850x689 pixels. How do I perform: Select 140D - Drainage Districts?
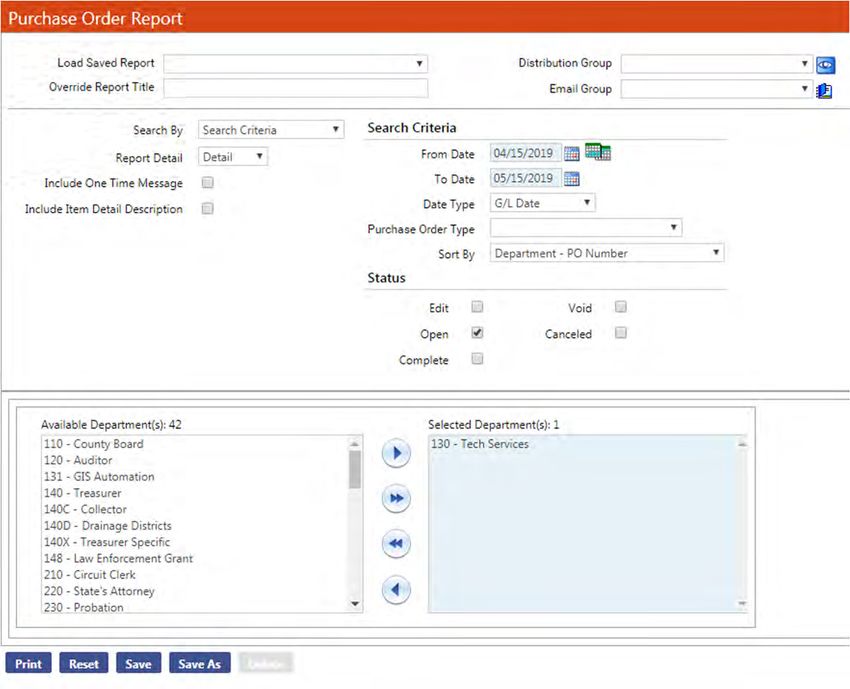click(x=107, y=525)
